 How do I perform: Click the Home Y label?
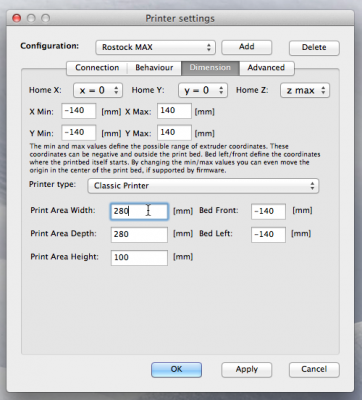point(148,90)
